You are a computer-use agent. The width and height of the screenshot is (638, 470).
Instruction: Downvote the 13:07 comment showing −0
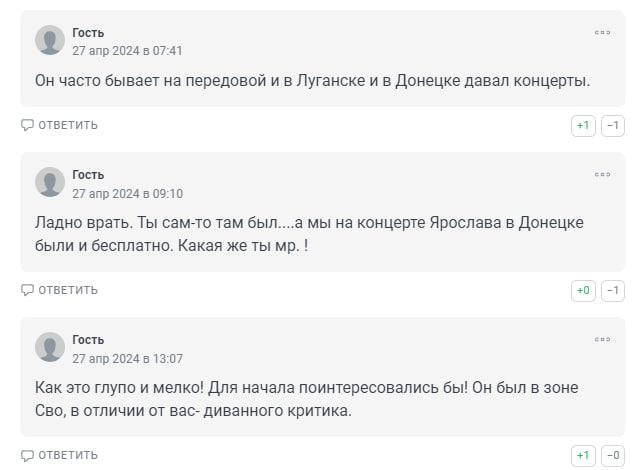pos(612,455)
